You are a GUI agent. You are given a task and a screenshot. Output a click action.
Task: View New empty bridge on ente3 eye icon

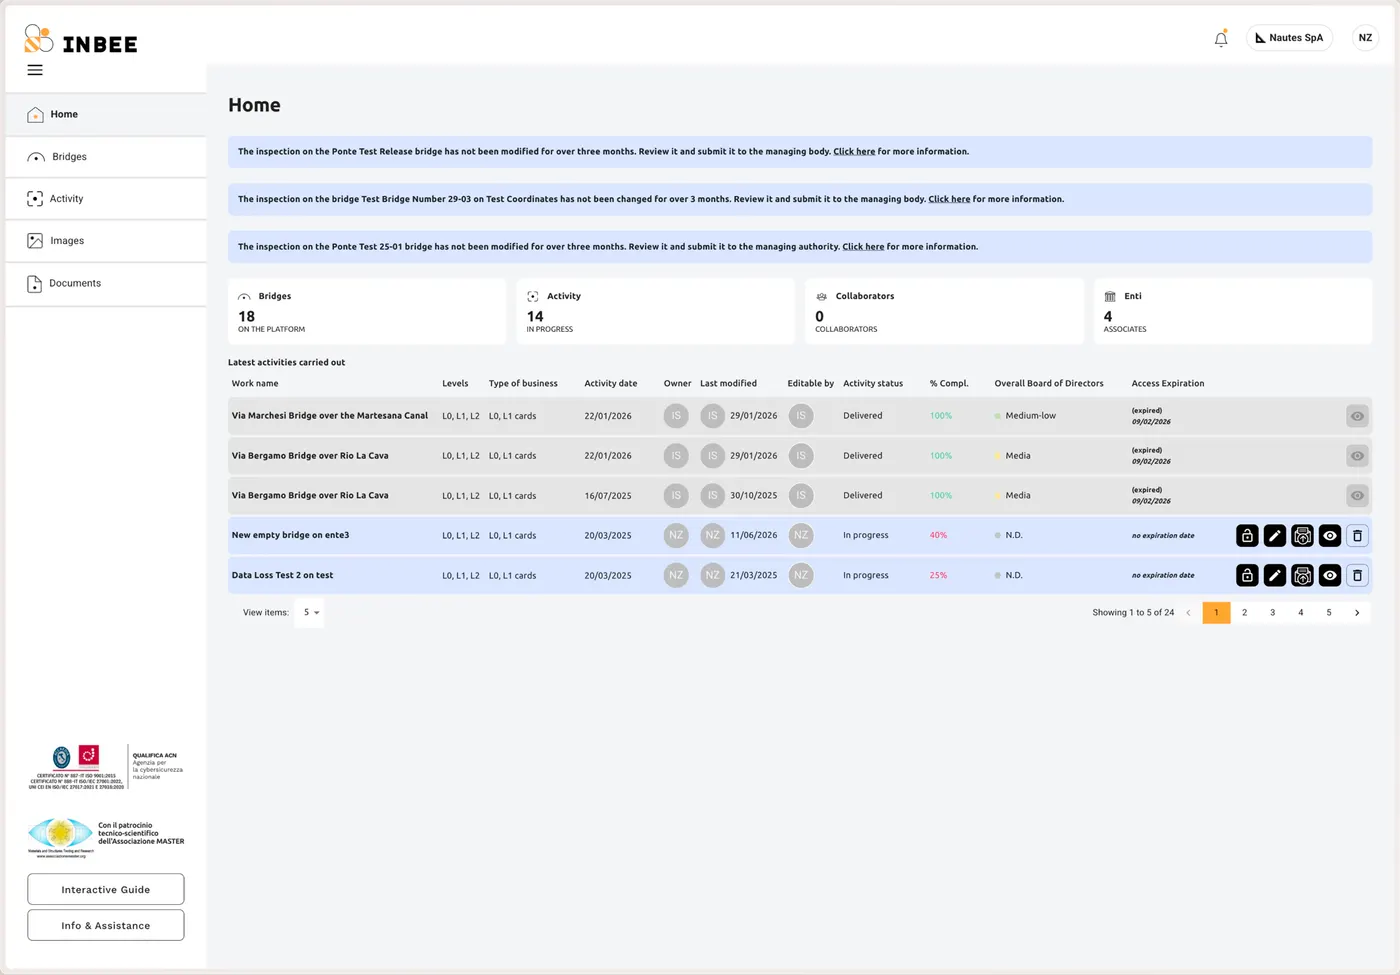point(1330,536)
